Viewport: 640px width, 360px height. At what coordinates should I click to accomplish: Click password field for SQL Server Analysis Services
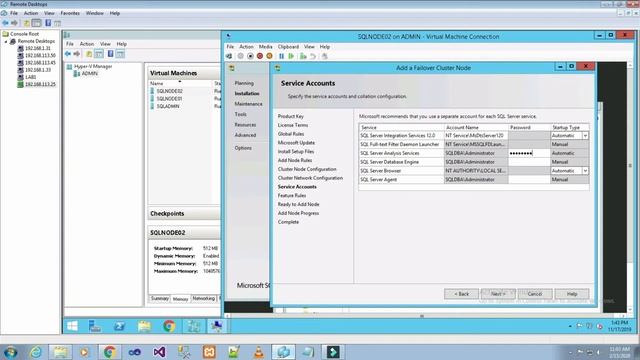click(x=529, y=153)
